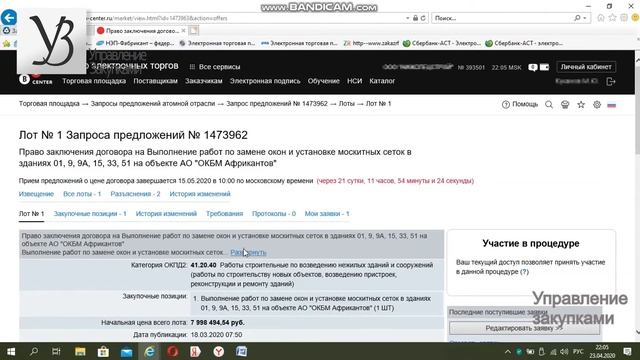Show hidden system tray icons
This screenshot has height=360, width=640.
coord(508,351)
